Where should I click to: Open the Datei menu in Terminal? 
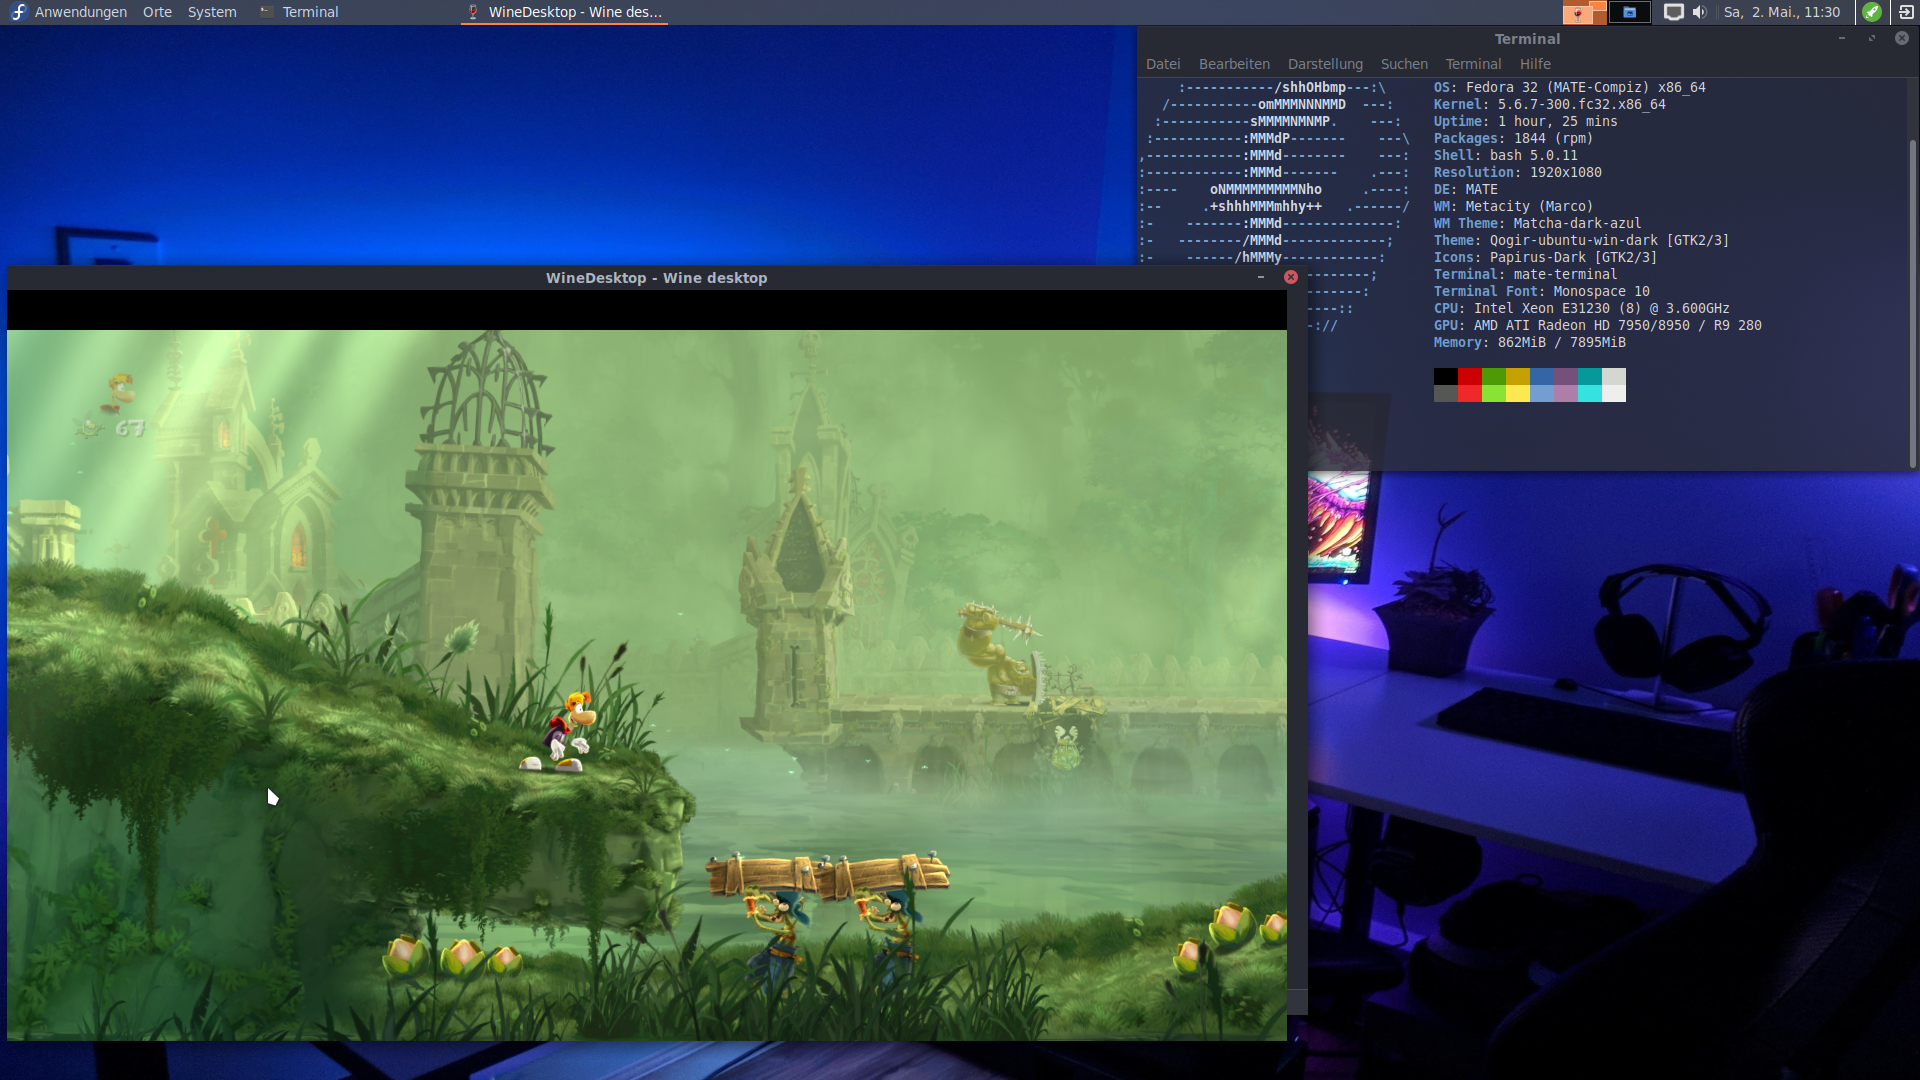[x=1162, y=64]
